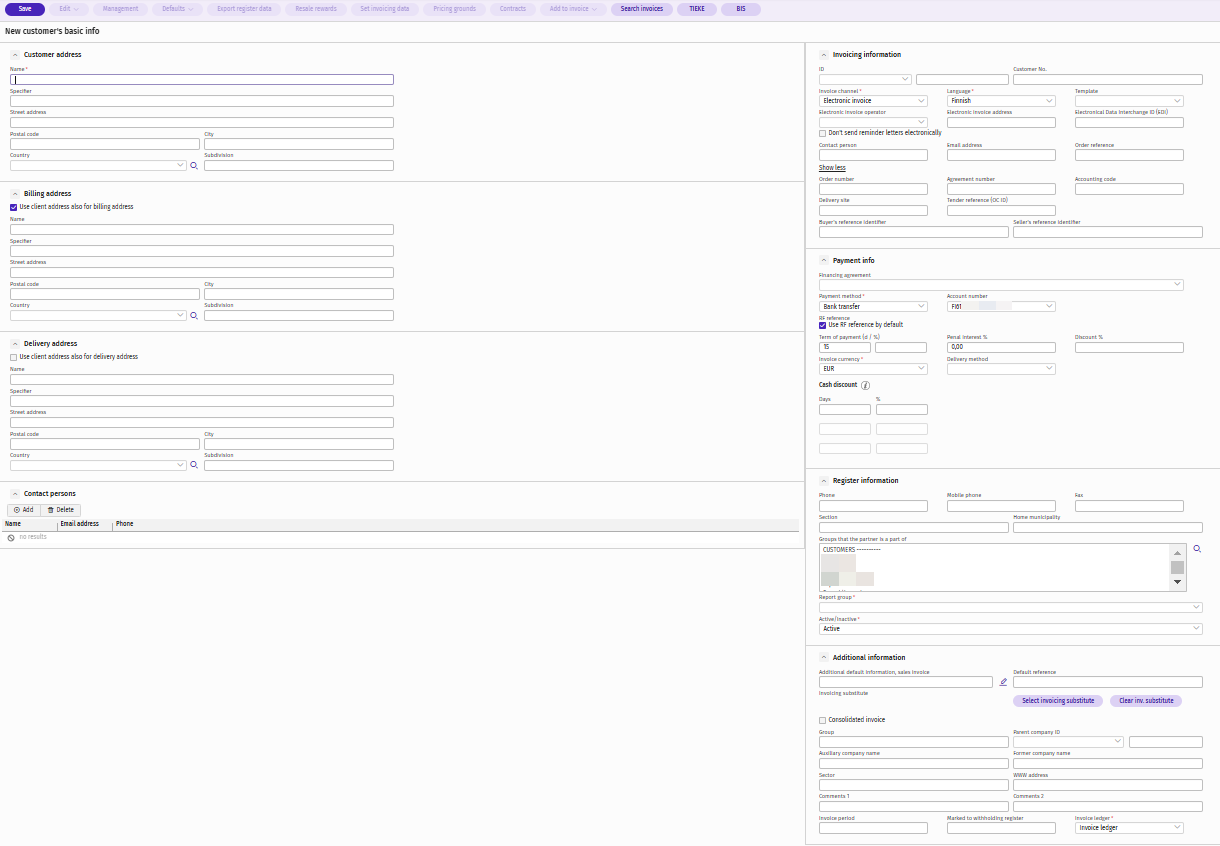The image size is (1220, 846).
Task: Click the TIEKE toolbar button
Action: 696,9
